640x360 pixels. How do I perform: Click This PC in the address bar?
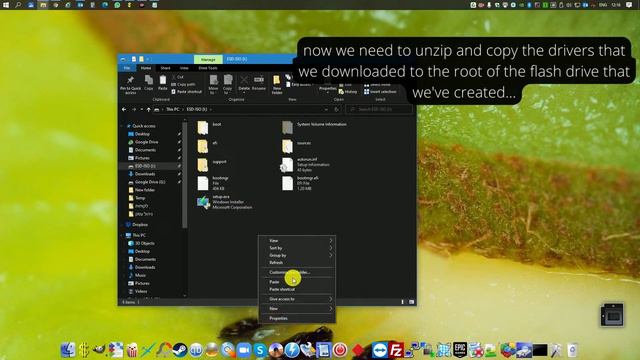[173, 109]
